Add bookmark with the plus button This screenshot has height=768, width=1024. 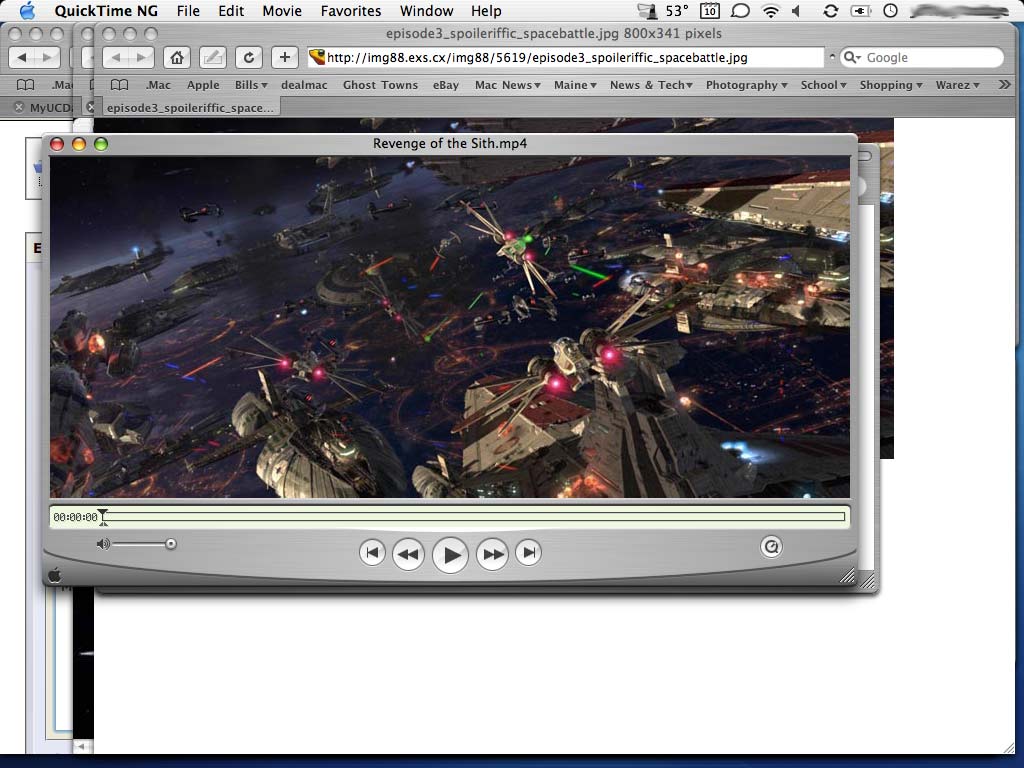tap(285, 57)
